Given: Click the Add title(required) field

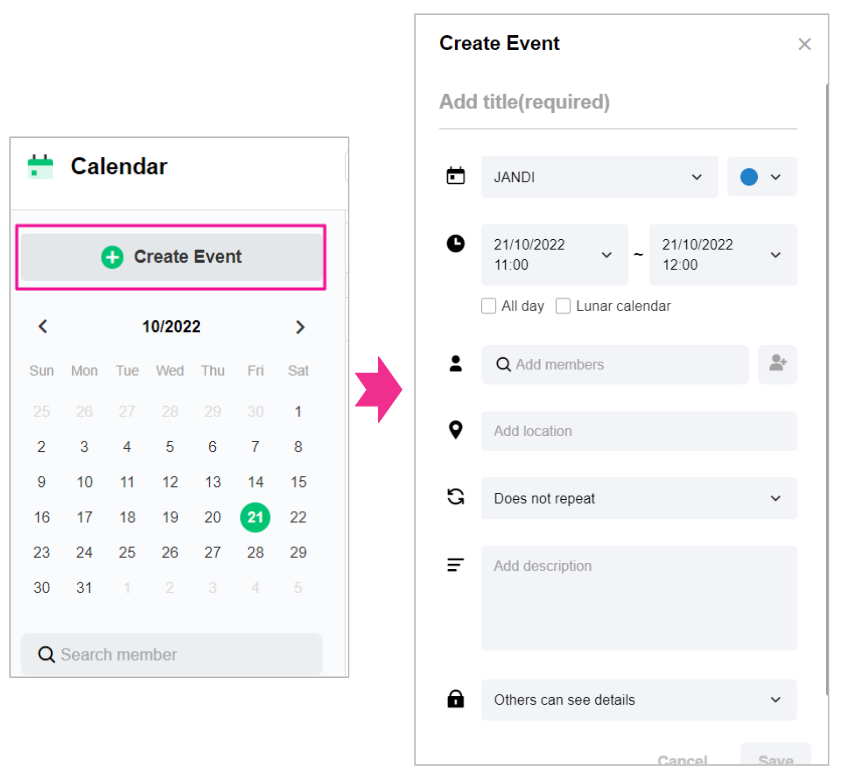Looking at the screenshot, I should (617, 102).
